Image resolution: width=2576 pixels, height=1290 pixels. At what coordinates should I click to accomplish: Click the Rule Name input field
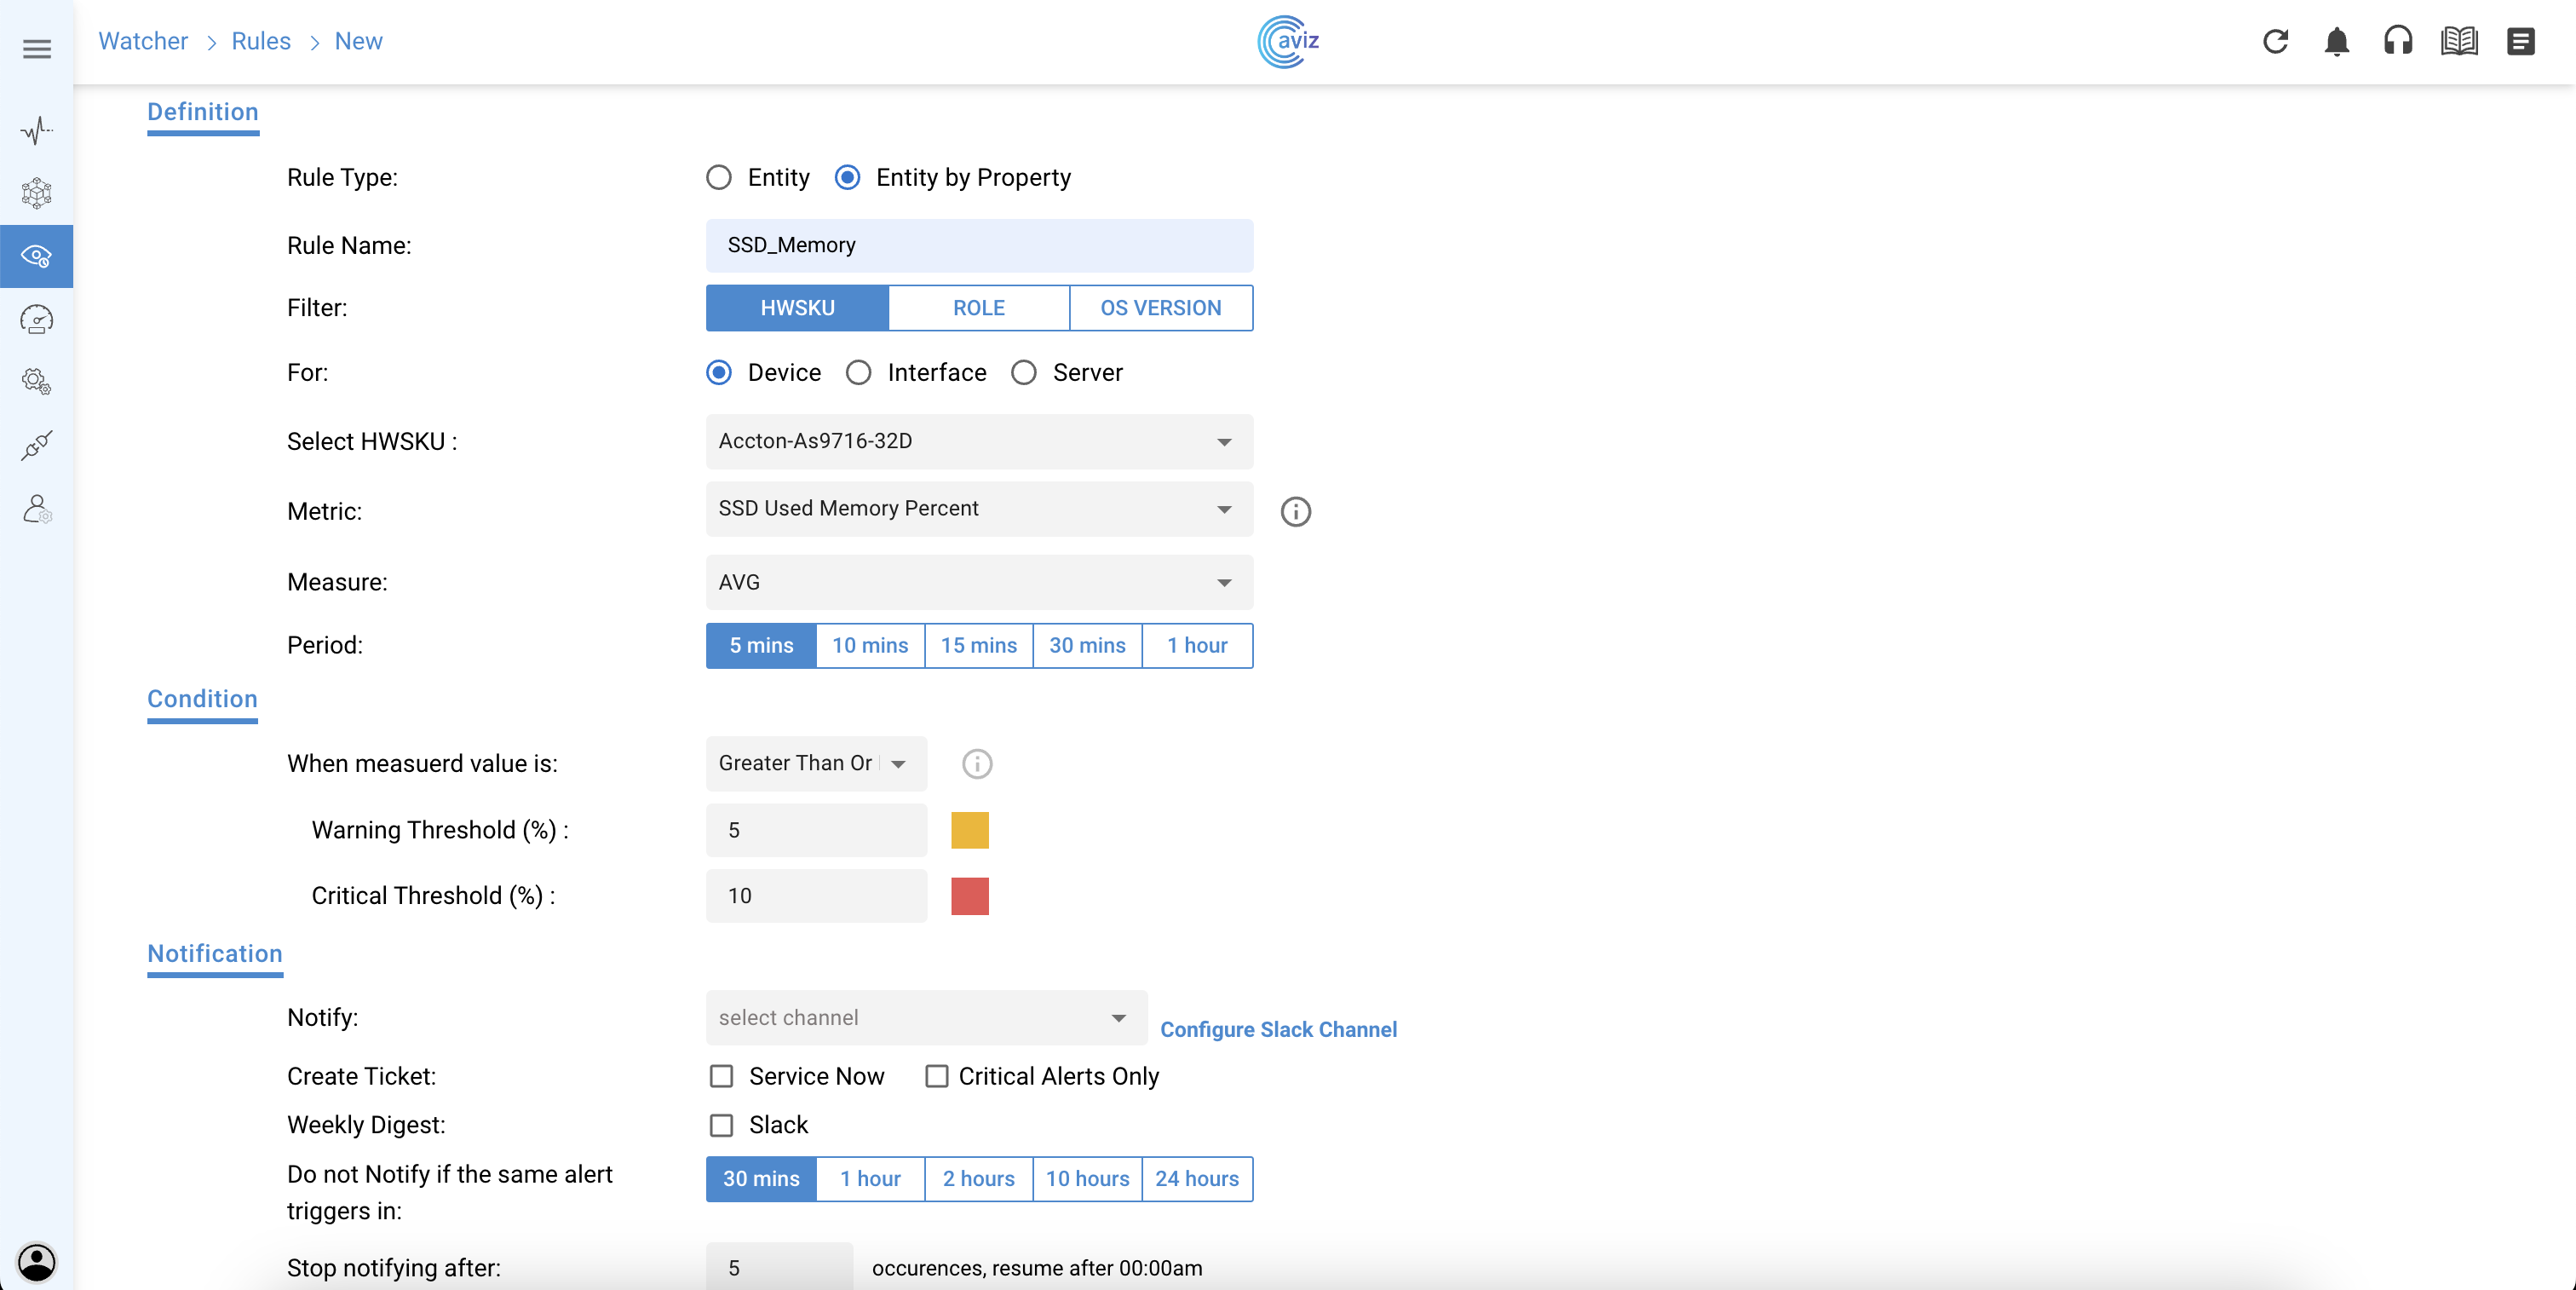click(x=978, y=245)
